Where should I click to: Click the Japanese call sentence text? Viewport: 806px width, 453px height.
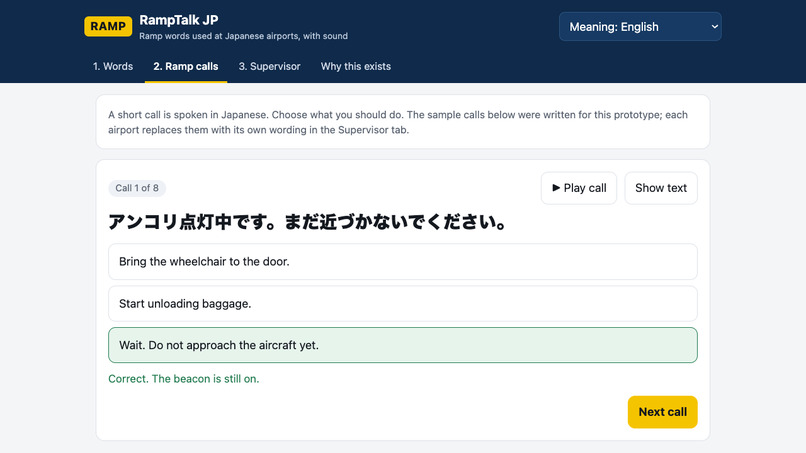307,222
